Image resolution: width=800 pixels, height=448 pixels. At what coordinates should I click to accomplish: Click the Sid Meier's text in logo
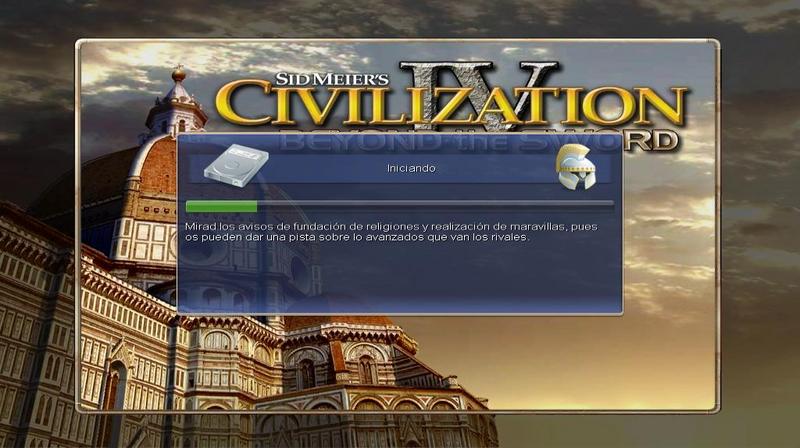332,78
